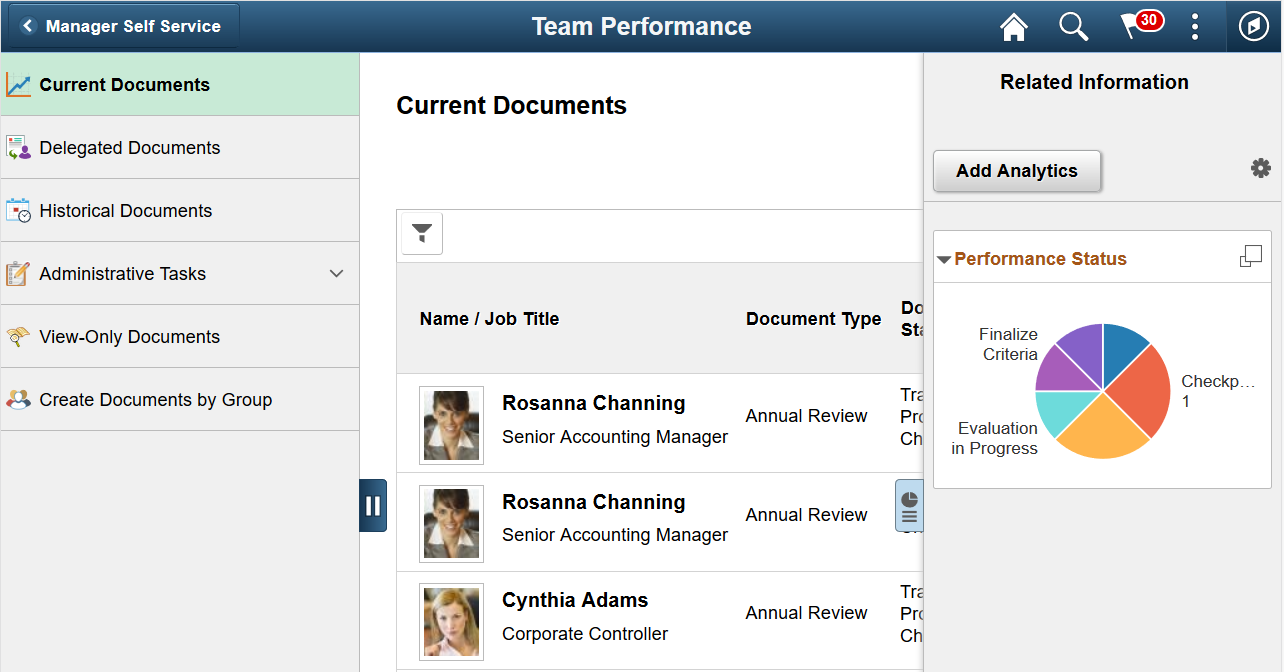The width and height of the screenshot is (1284, 672).
Task: Select View-Only Documents in the sidebar
Action: click(x=180, y=337)
